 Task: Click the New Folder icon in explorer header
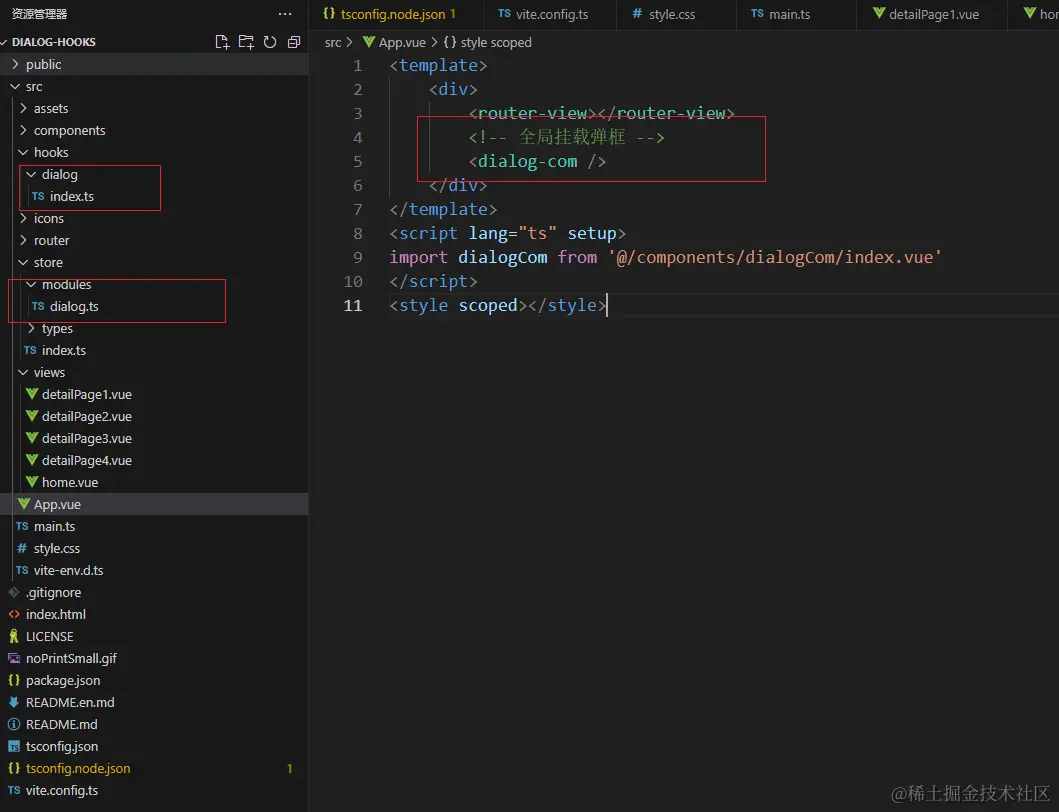pyautogui.click(x=246, y=42)
